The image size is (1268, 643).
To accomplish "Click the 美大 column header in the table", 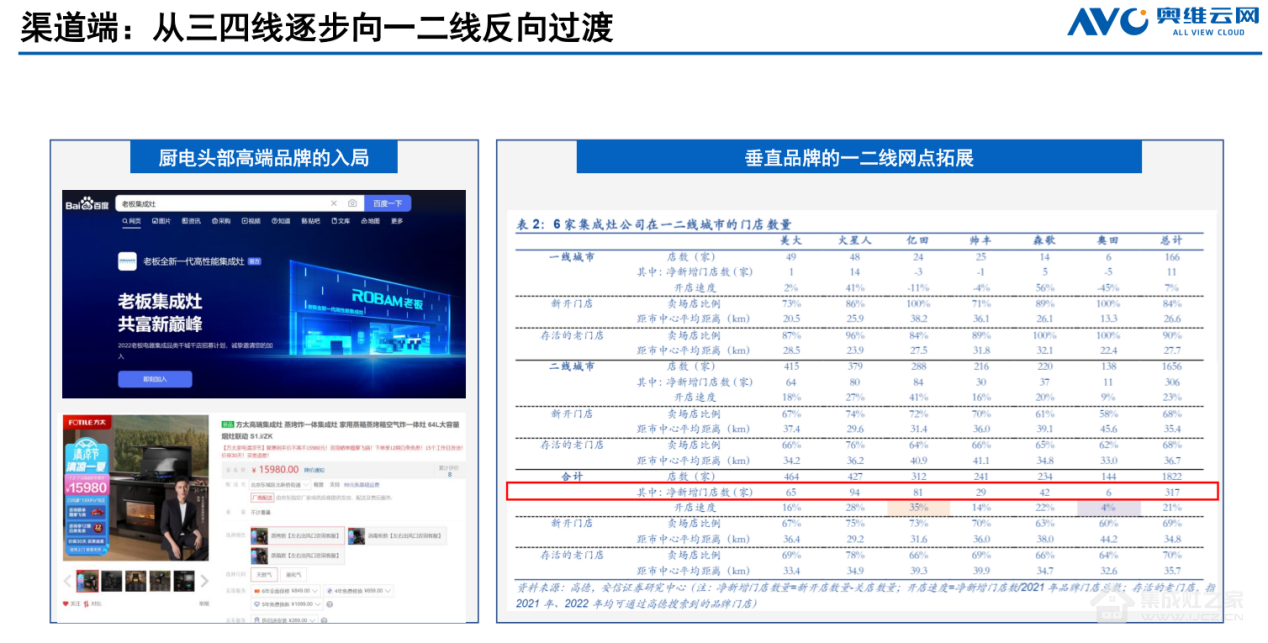I will click(791, 241).
